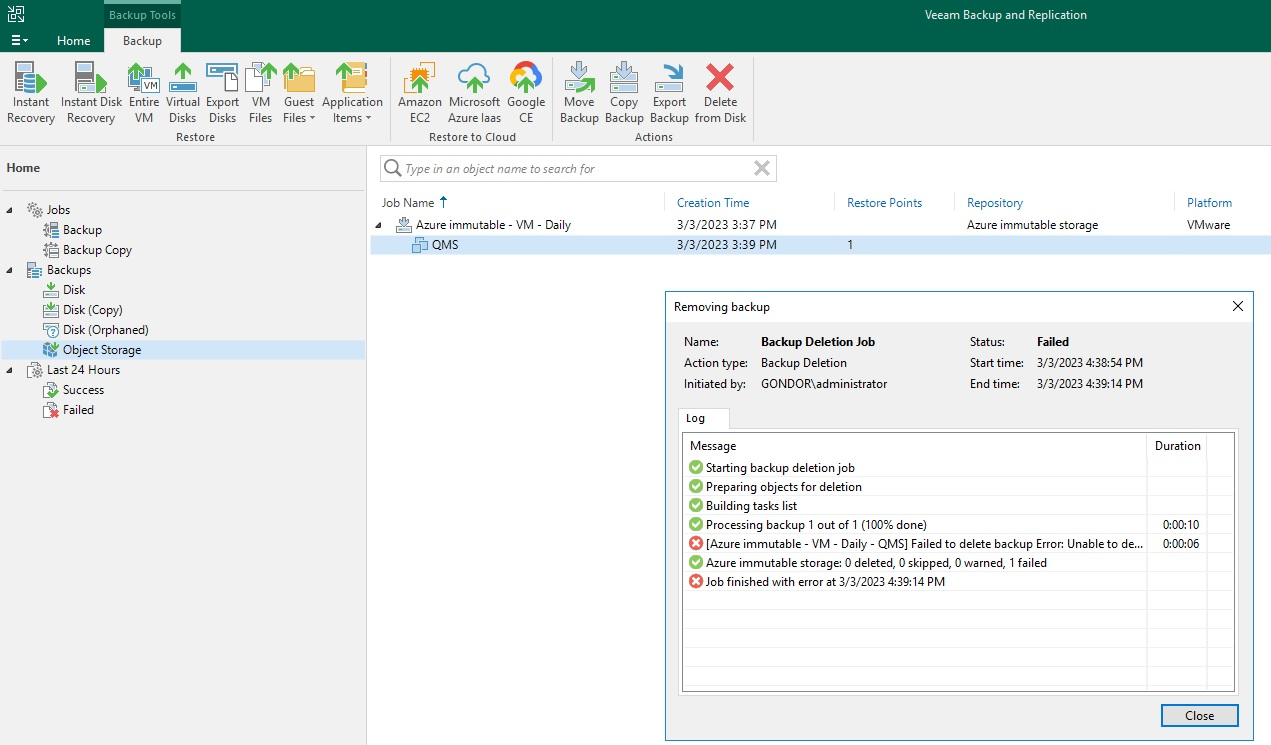Collapse the Last 24 Hours node

(x=11, y=370)
